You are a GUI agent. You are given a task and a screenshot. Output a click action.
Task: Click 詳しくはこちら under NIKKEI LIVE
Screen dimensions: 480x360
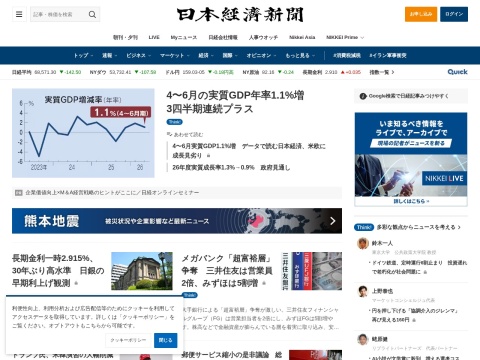point(411,201)
